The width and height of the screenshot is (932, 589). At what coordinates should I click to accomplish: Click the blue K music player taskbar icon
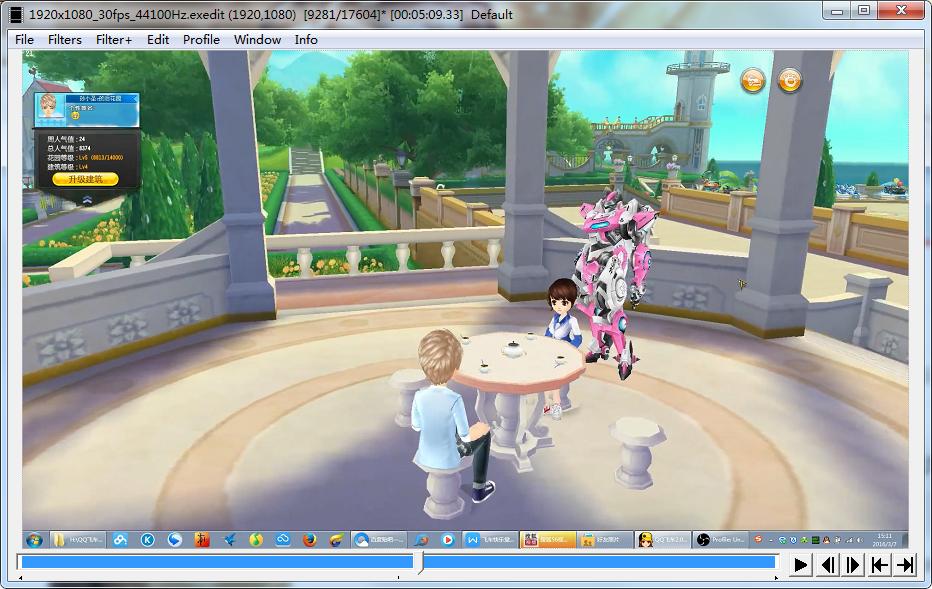coord(147,540)
